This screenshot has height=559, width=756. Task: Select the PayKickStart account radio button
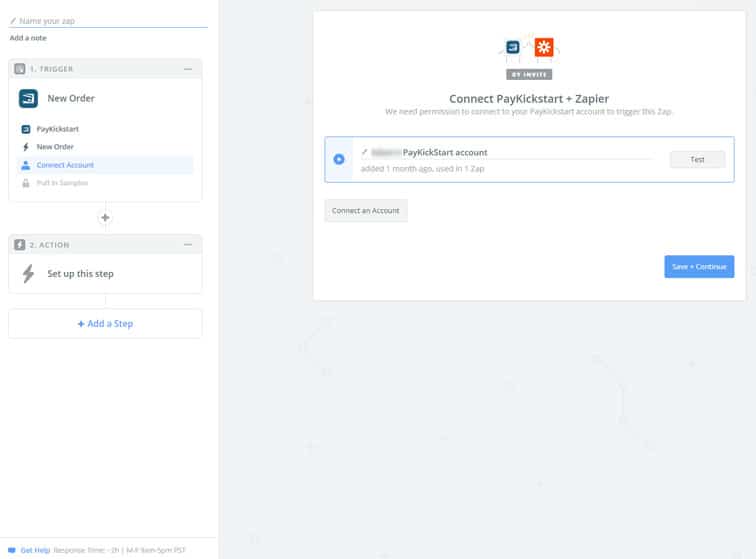[339, 159]
